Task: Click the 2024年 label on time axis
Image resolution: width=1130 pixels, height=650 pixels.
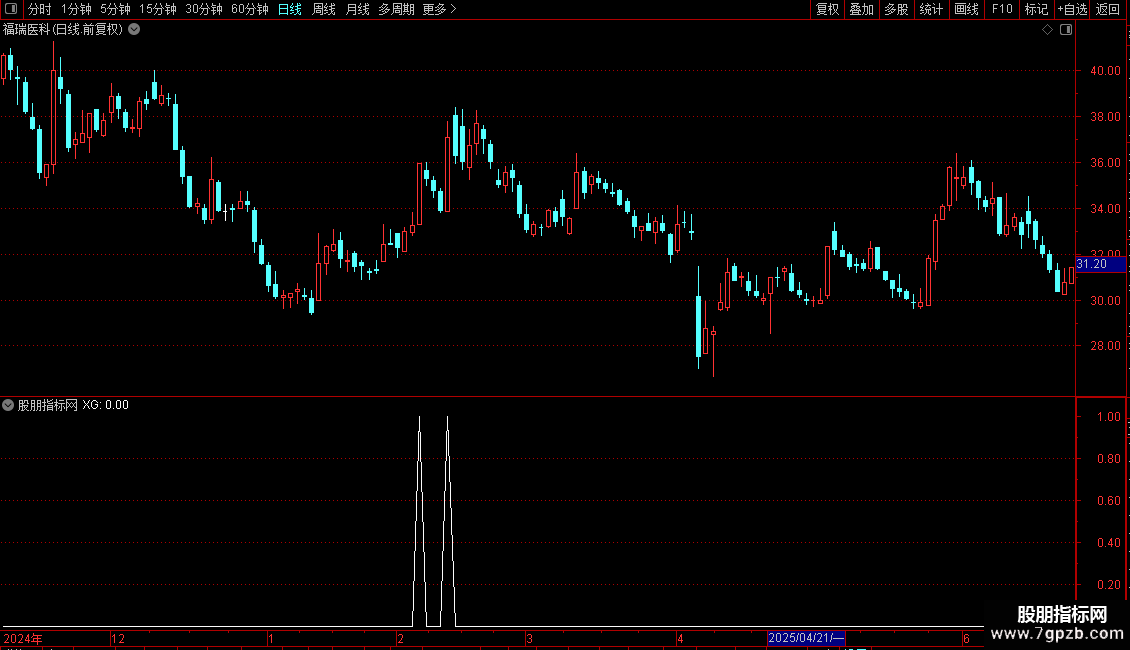Action: [23, 638]
